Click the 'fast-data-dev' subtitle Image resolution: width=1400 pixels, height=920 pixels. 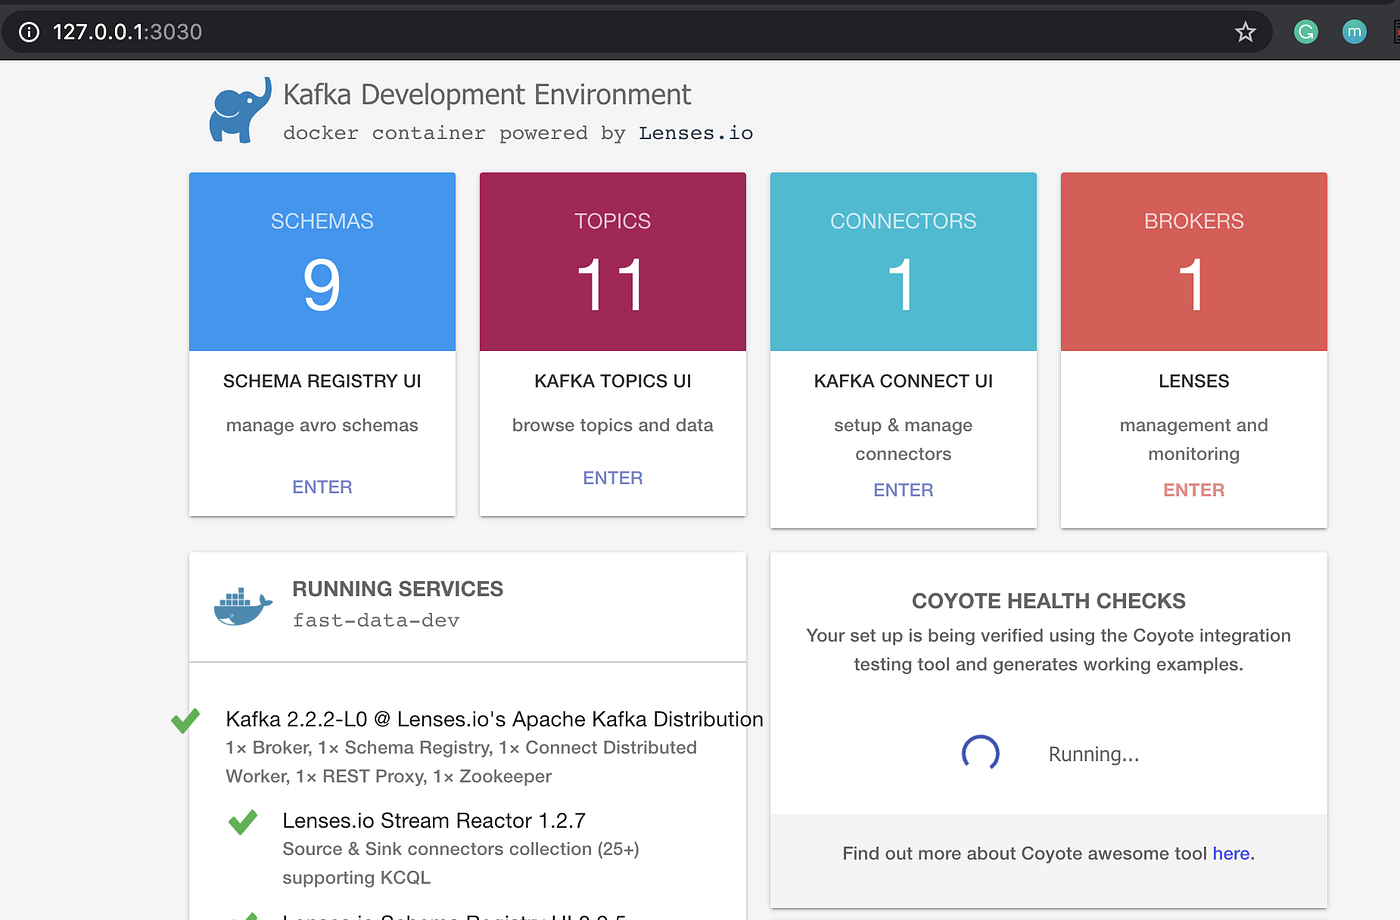(376, 621)
